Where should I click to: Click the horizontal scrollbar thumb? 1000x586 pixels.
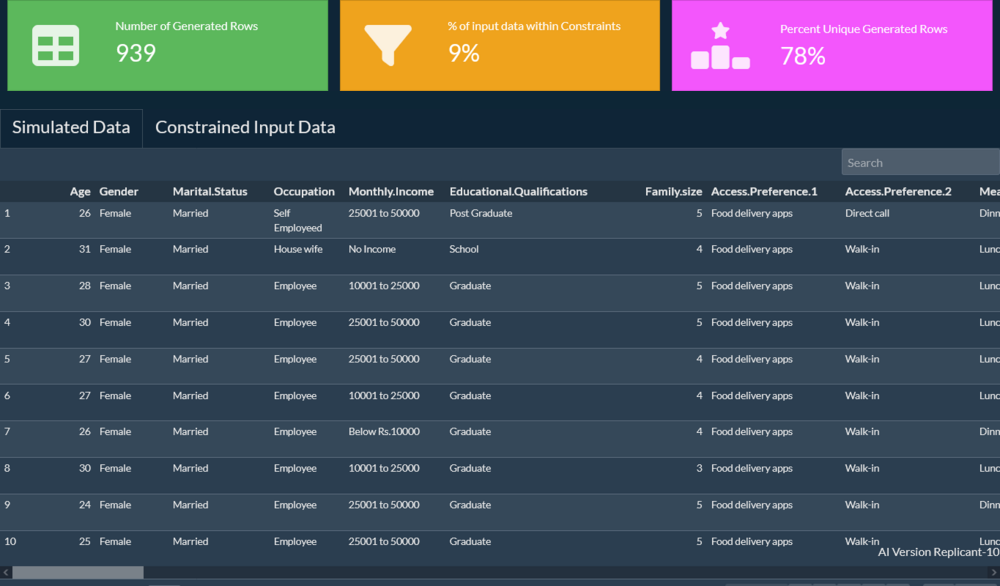click(78, 572)
